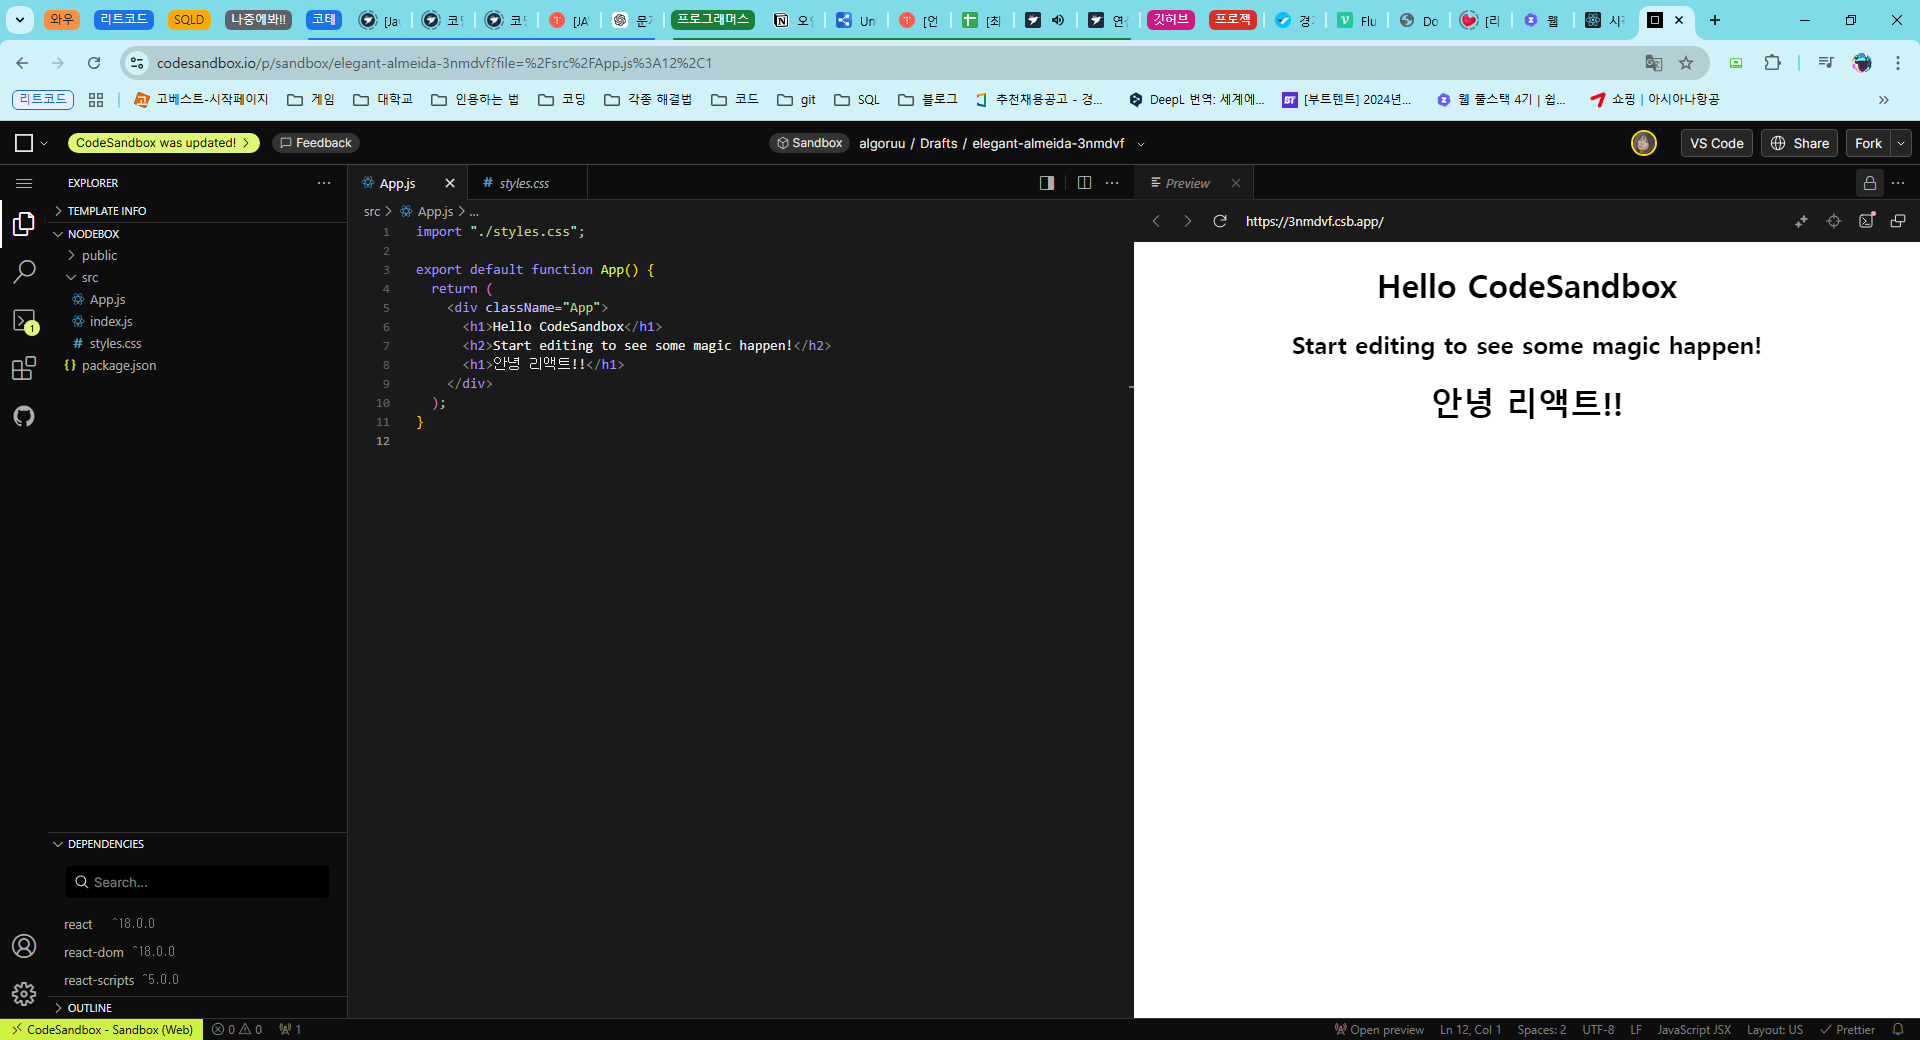Click the Feedback button
The width and height of the screenshot is (1920, 1040).
click(x=316, y=143)
